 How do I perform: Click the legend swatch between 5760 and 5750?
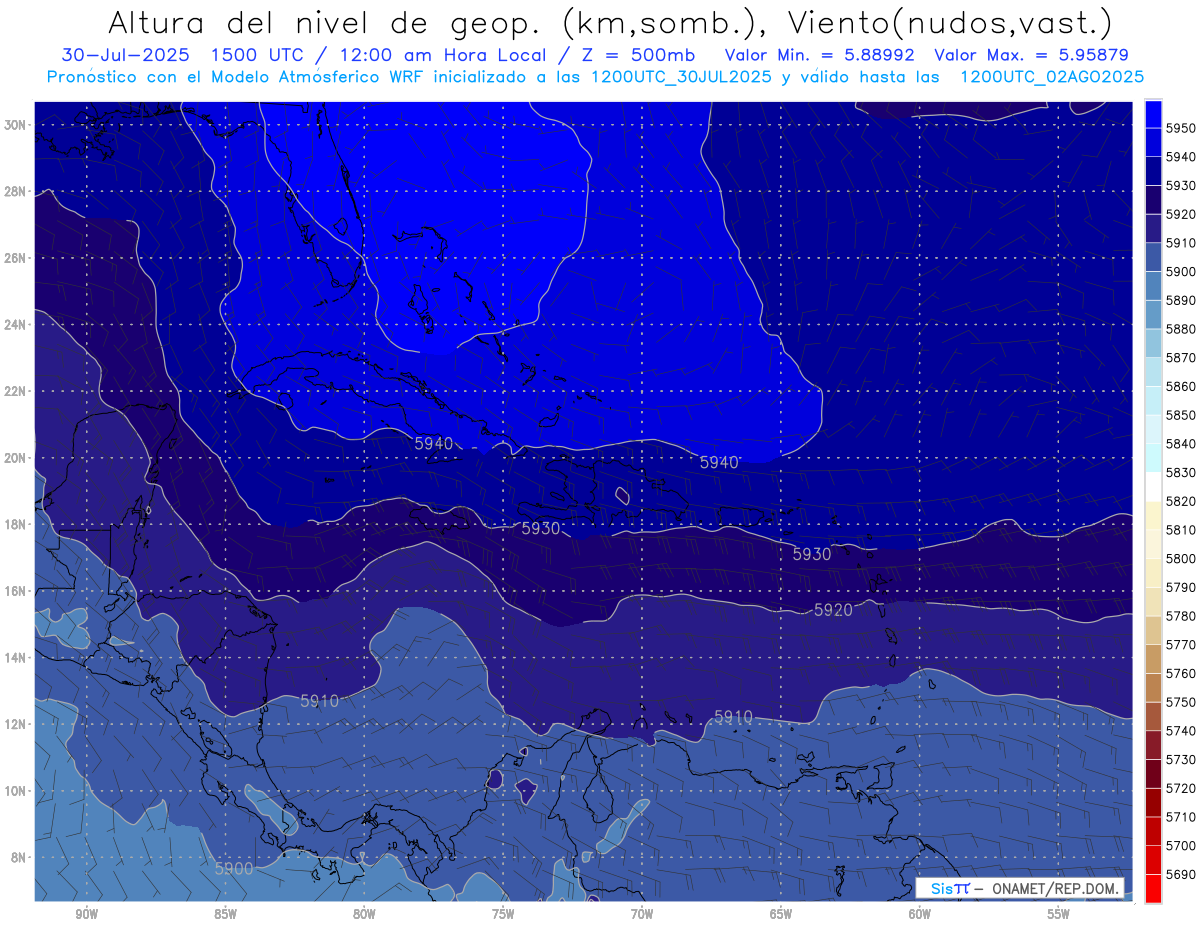(x=1153, y=688)
